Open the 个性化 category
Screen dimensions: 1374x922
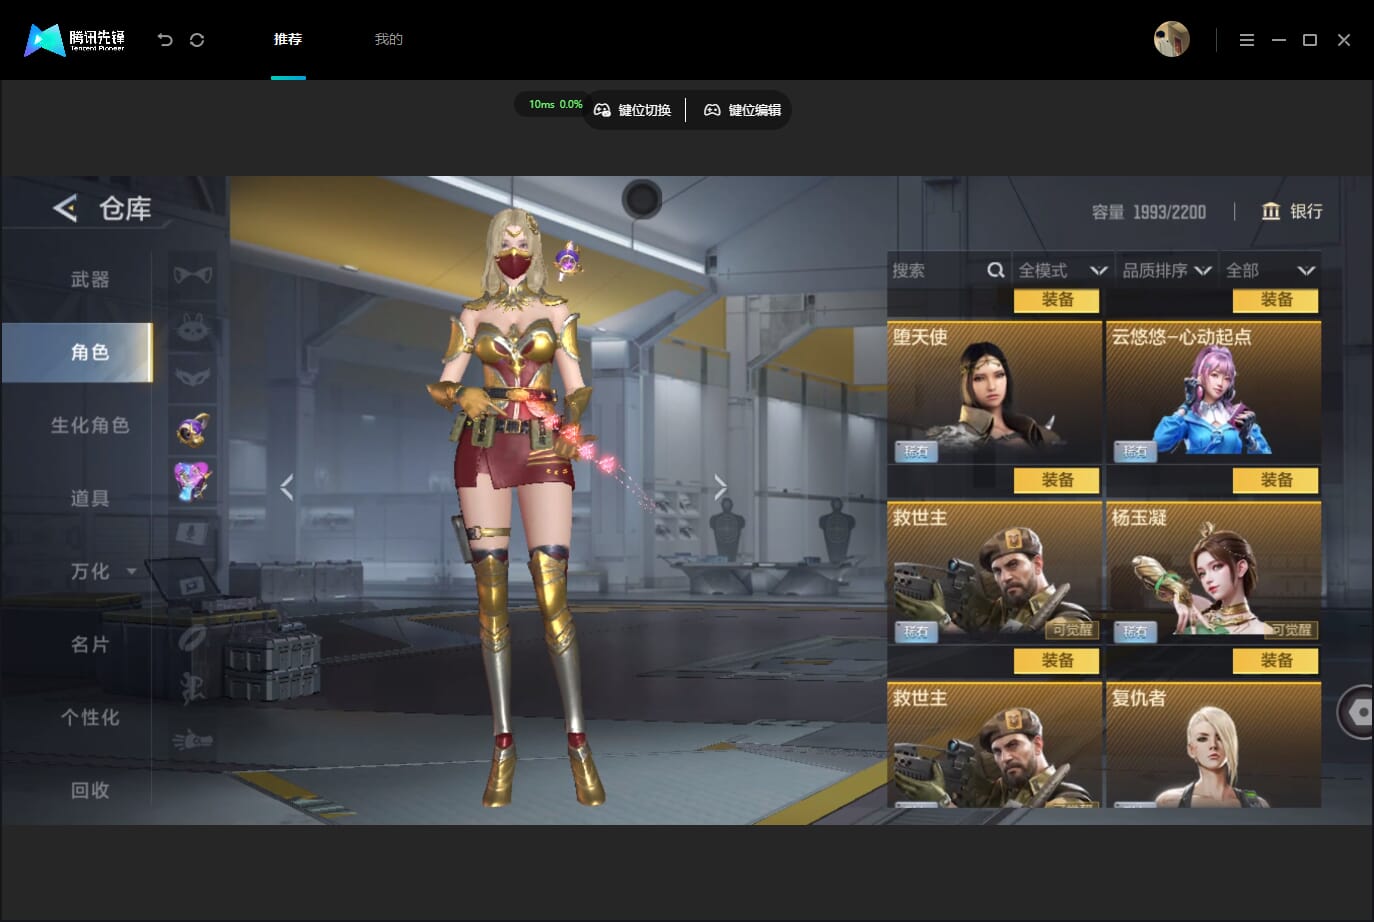(90, 717)
